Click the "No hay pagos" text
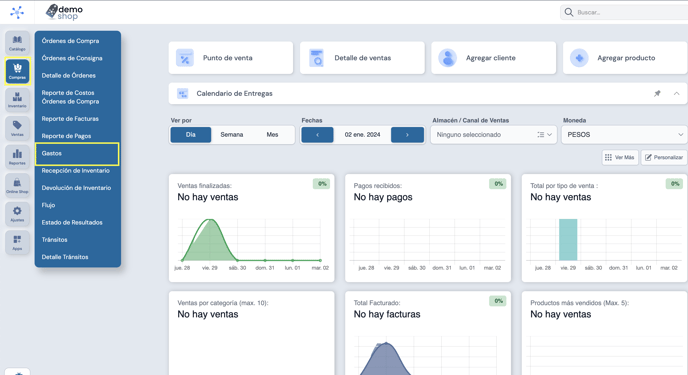Image resolution: width=688 pixels, height=375 pixels. (x=383, y=197)
